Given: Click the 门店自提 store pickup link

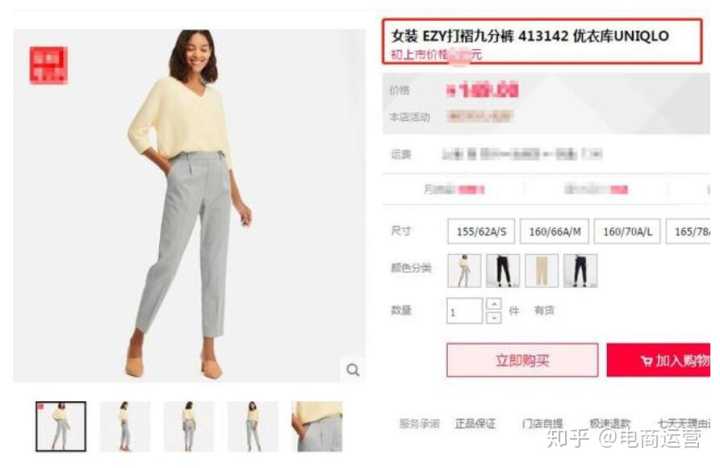Looking at the screenshot, I should point(542,423).
